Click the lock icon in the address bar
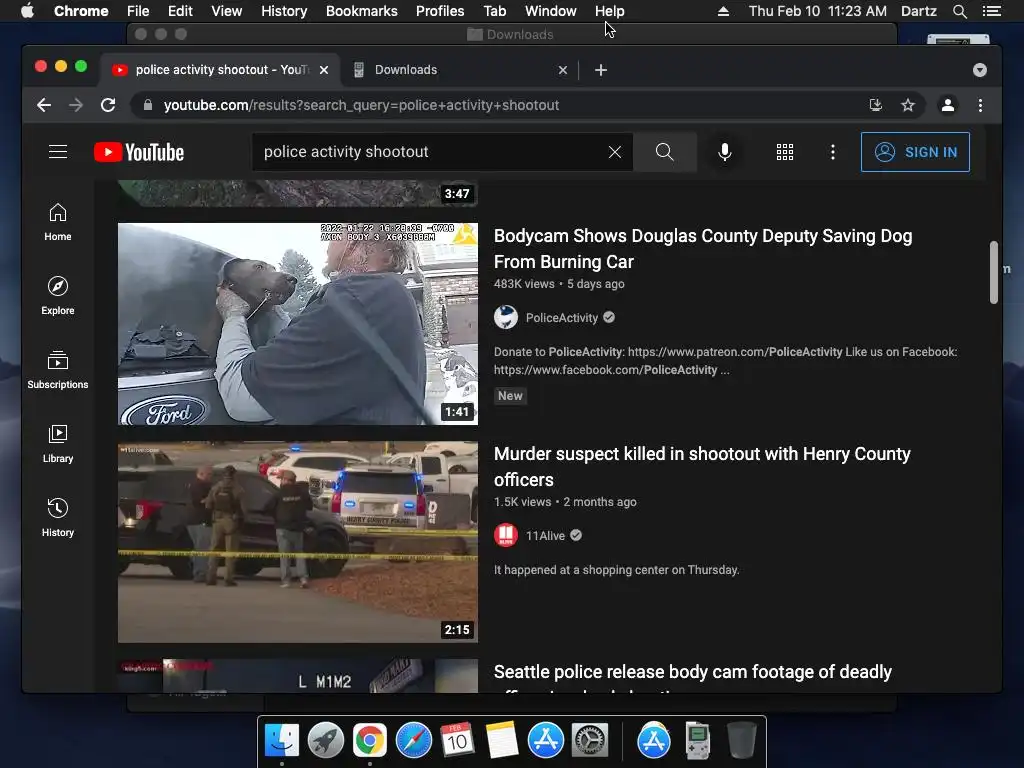The width and height of the screenshot is (1024, 768). coord(148,105)
